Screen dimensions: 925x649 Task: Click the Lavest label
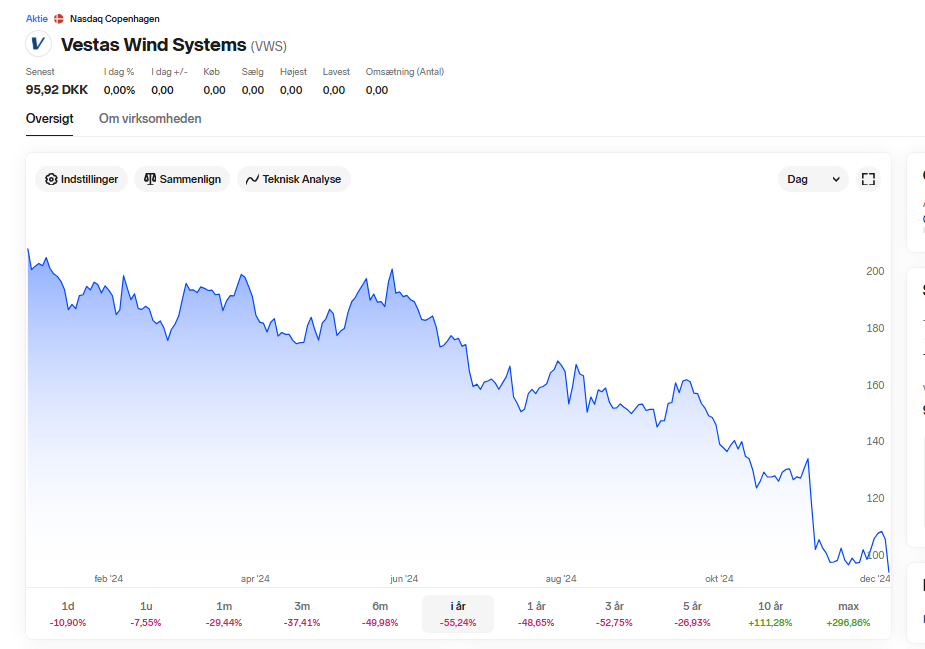(336, 72)
